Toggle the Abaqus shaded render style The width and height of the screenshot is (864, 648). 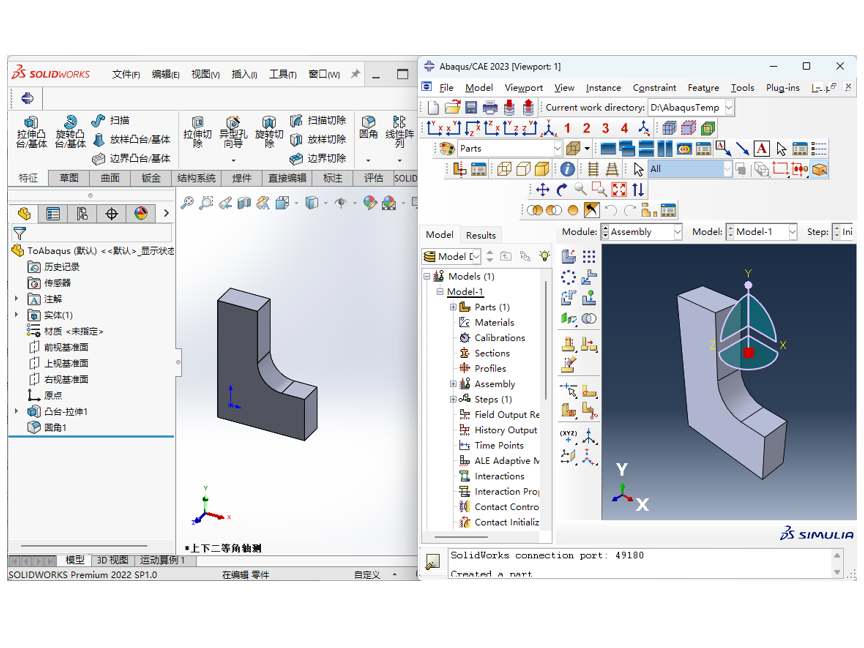[542, 169]
